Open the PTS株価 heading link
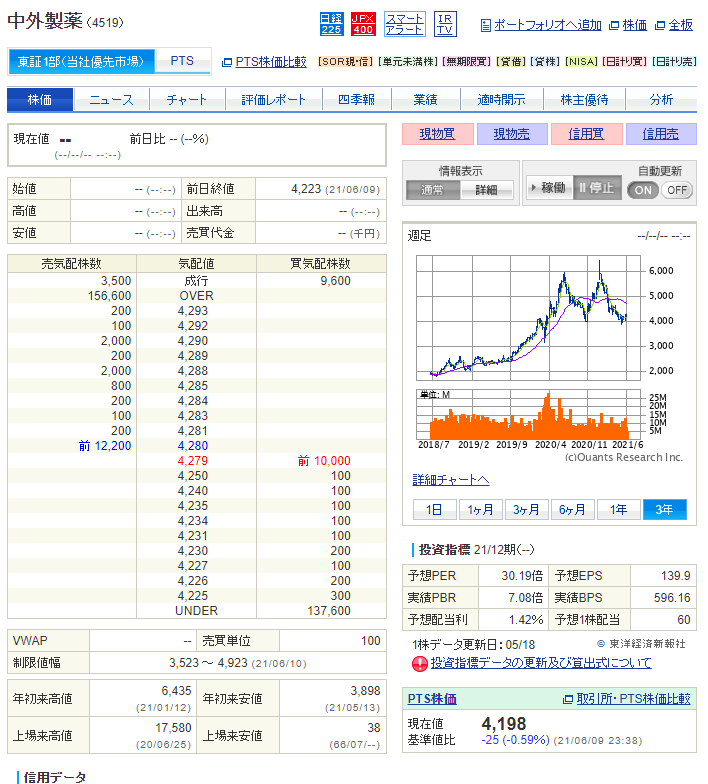 (432, 699)
